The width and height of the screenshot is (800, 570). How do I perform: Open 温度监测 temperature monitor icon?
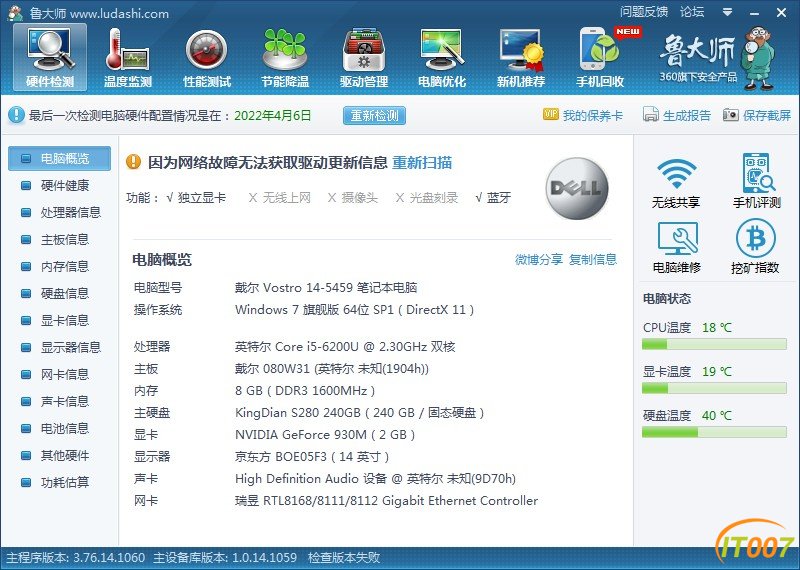pos(128,58)
